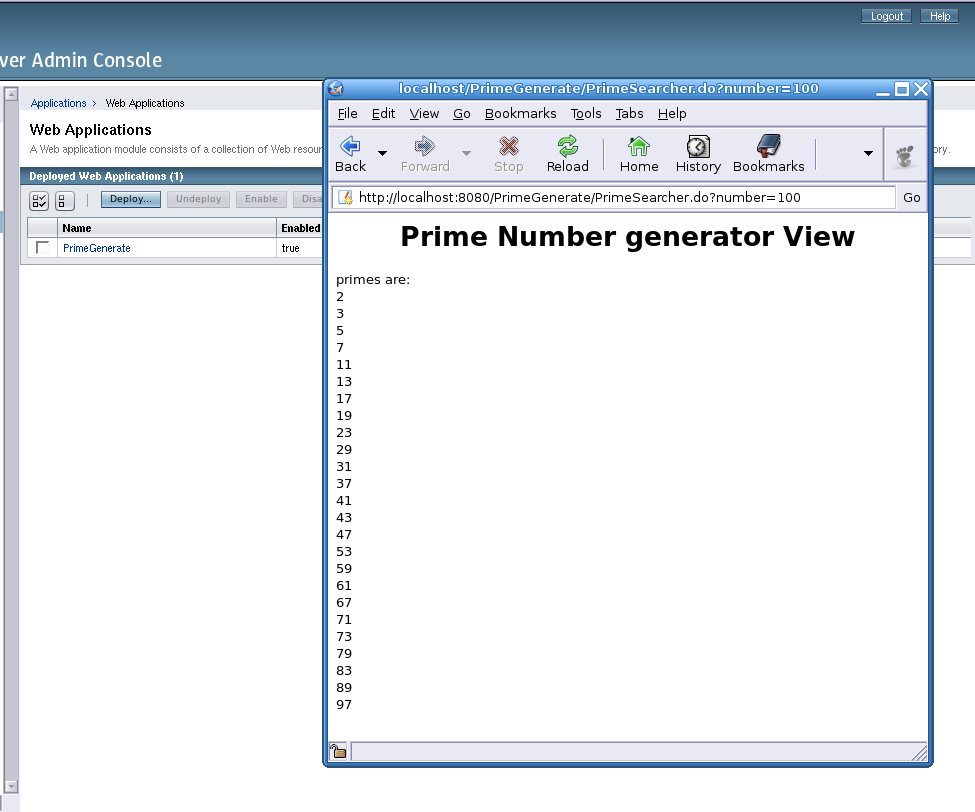Open the Bookmarks menu in menu bar
This screenshot has height=812, width=975.
(x=520, y=114)
